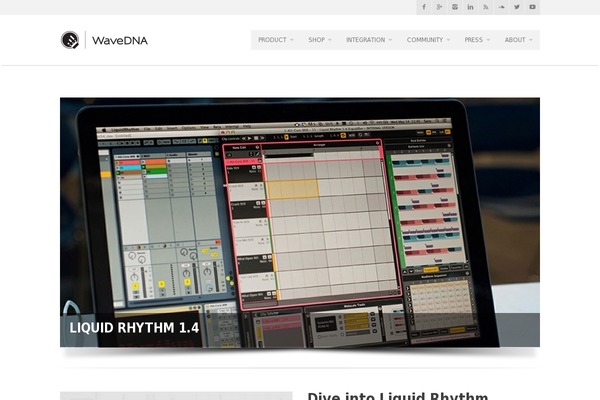Open the INTEGRATION menu

point(369,40)
